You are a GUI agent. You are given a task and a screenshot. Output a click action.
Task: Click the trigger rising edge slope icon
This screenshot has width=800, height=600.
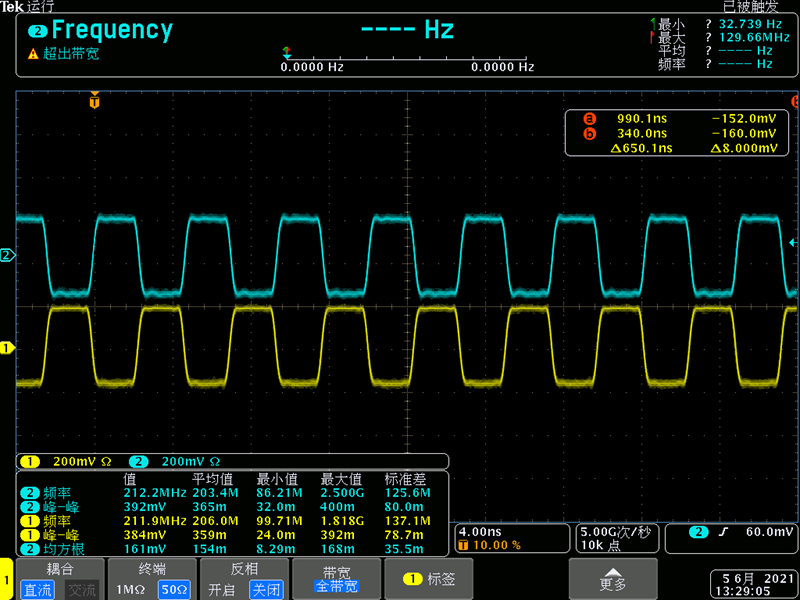719,531
